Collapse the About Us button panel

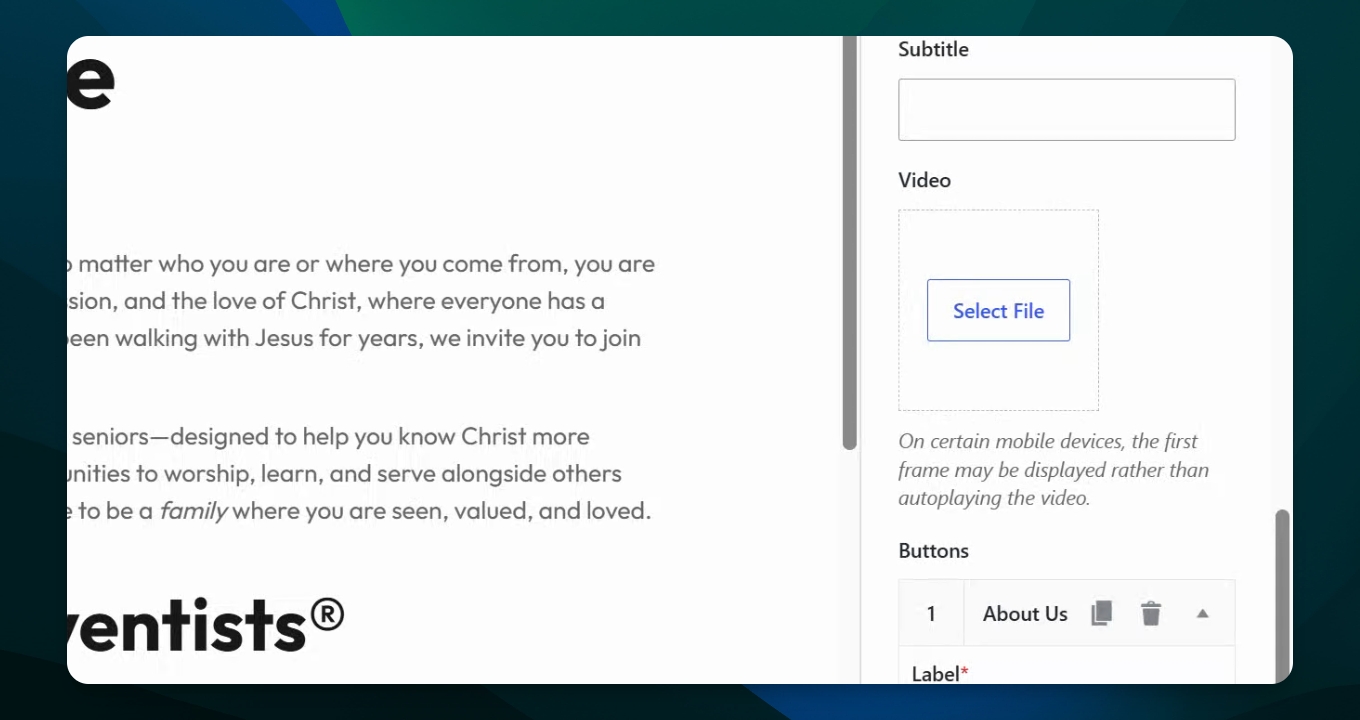[1203, 614]
